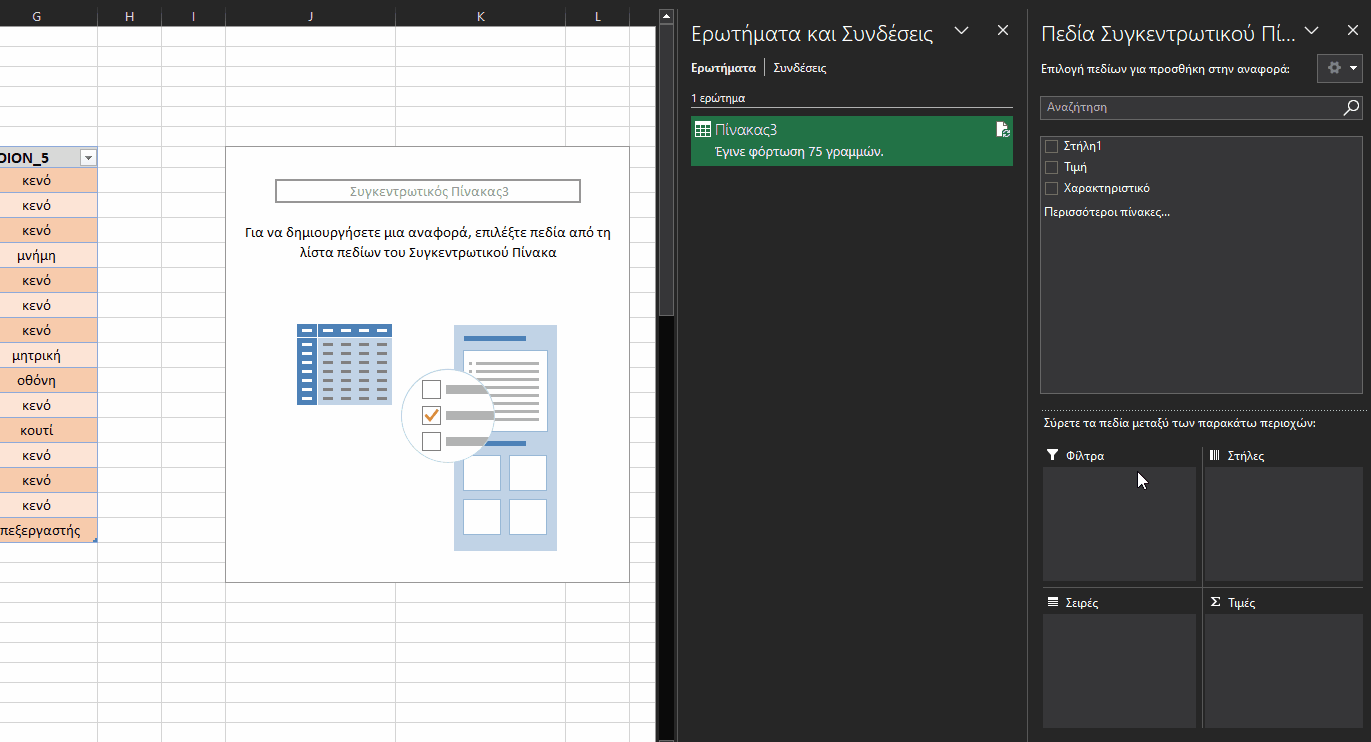This screenshot has height=742, width=1371.
Task: Click the gear settings icon in PivotTable Fields pane
Action: click(x=1334, y=68)
